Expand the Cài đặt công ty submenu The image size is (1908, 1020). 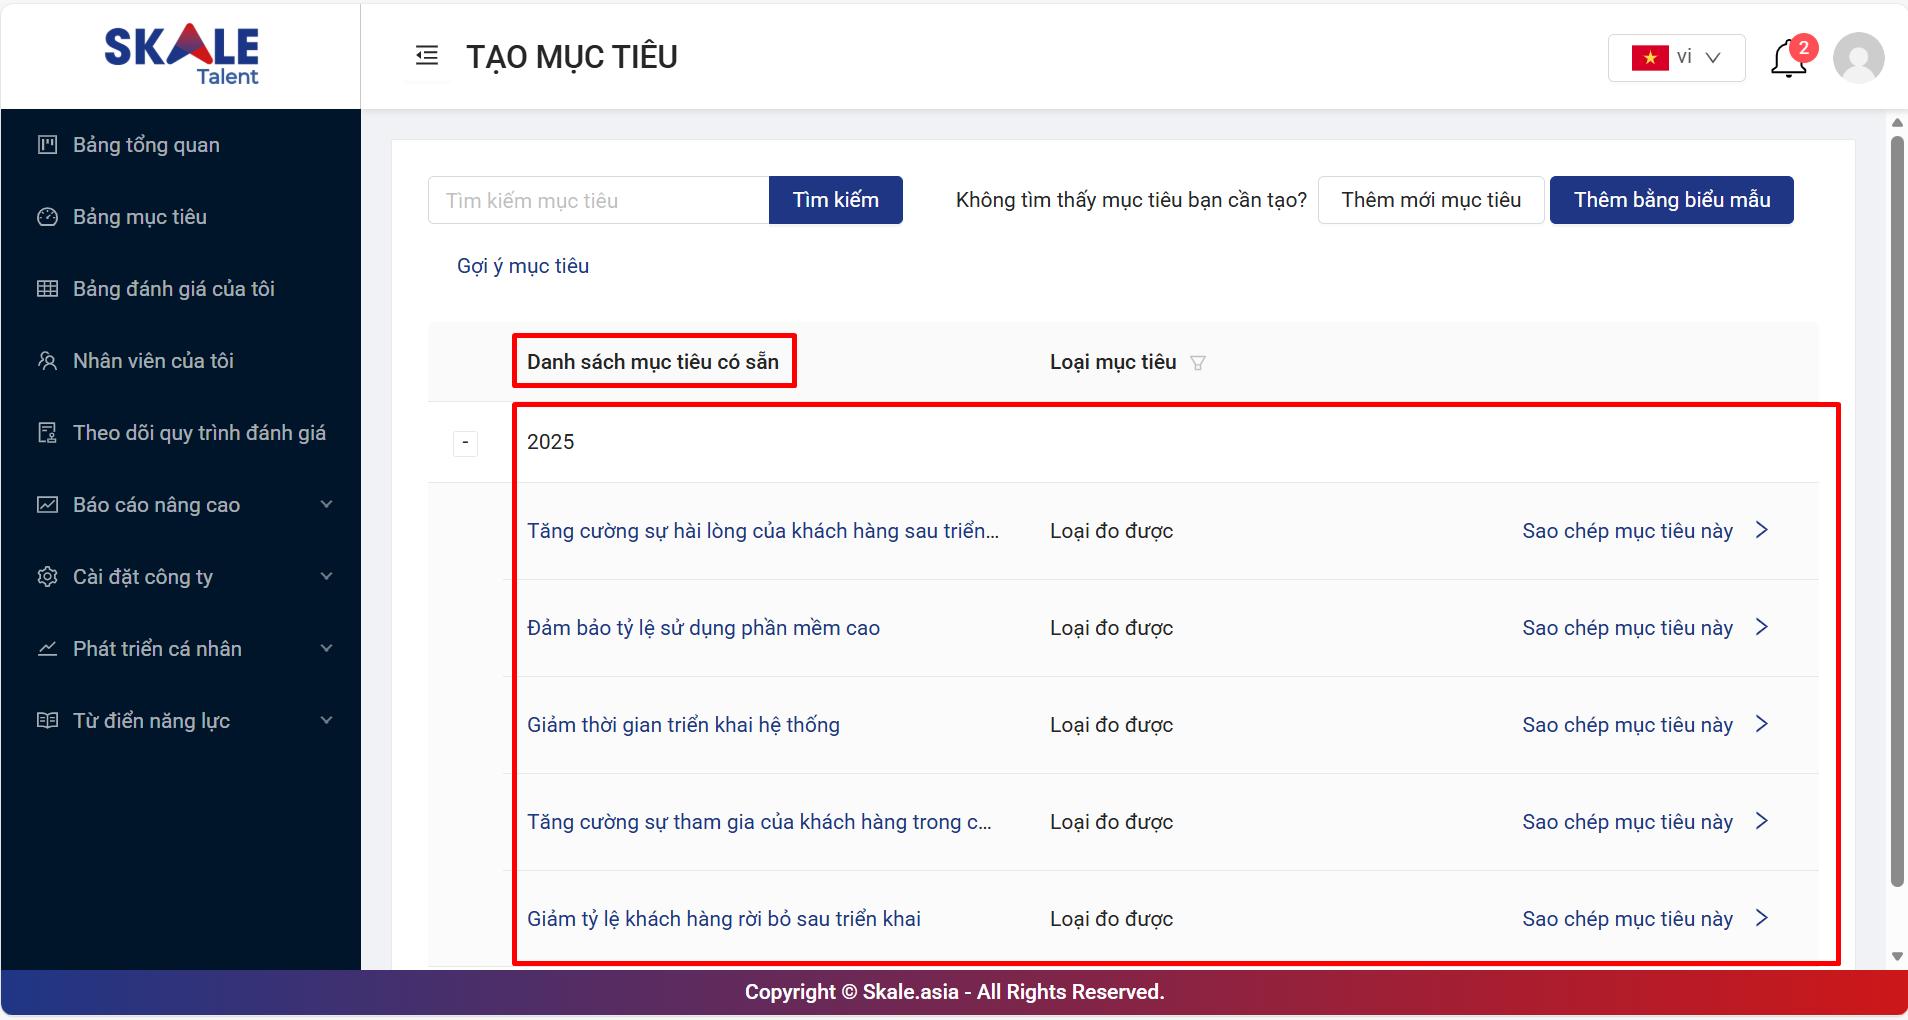coord(326,577)
